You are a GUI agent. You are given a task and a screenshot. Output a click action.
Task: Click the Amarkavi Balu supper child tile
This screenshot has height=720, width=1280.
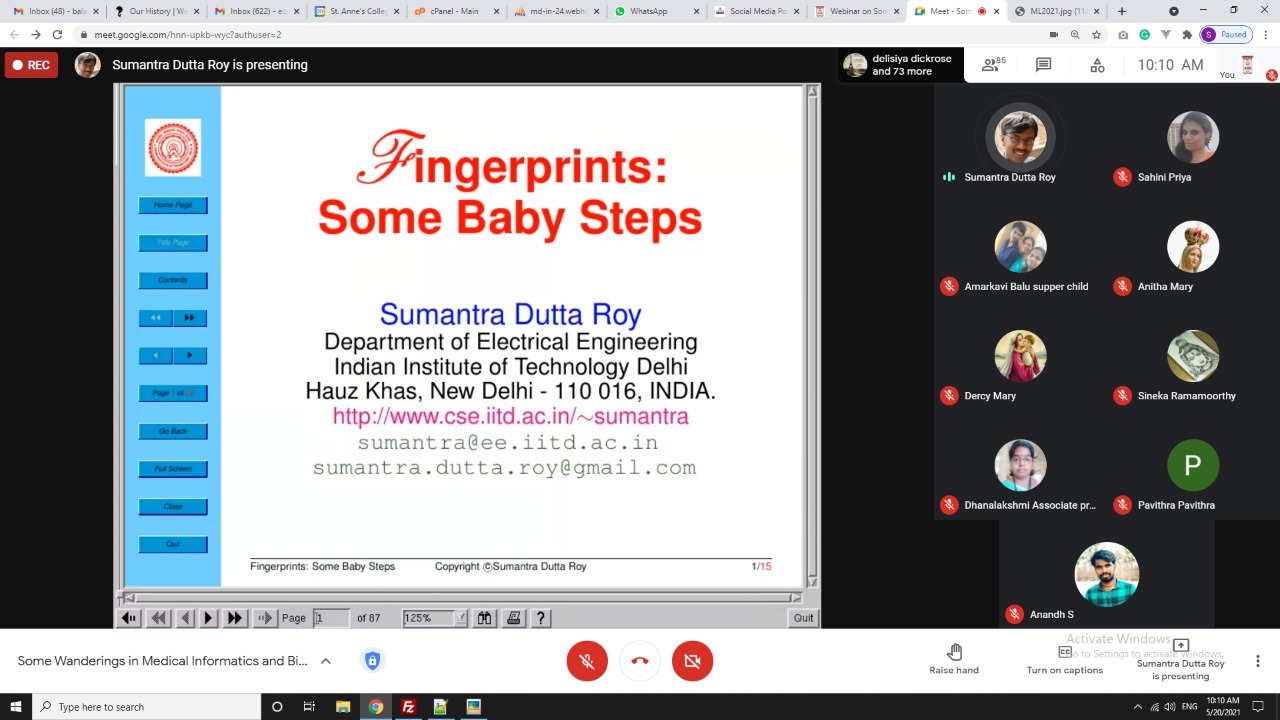(1020, 247)
